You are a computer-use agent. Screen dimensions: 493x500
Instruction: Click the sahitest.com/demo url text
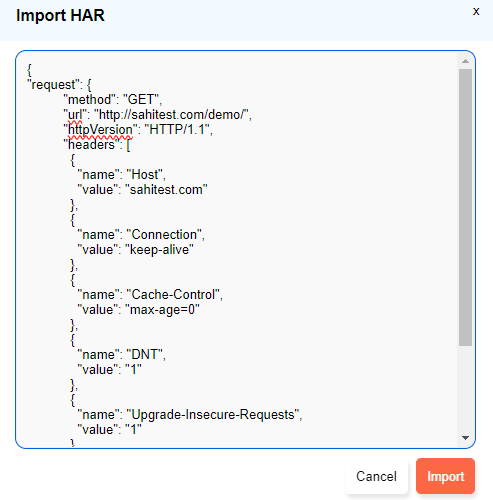coord(173,115)
